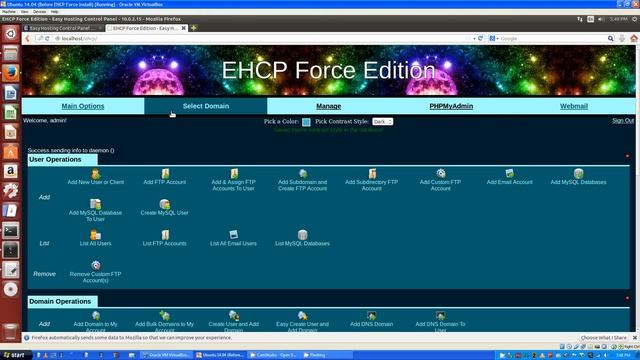Open the Add Domain to My Account icon
The height and width of the screenshot is (360, 640).
click(96, 316)
